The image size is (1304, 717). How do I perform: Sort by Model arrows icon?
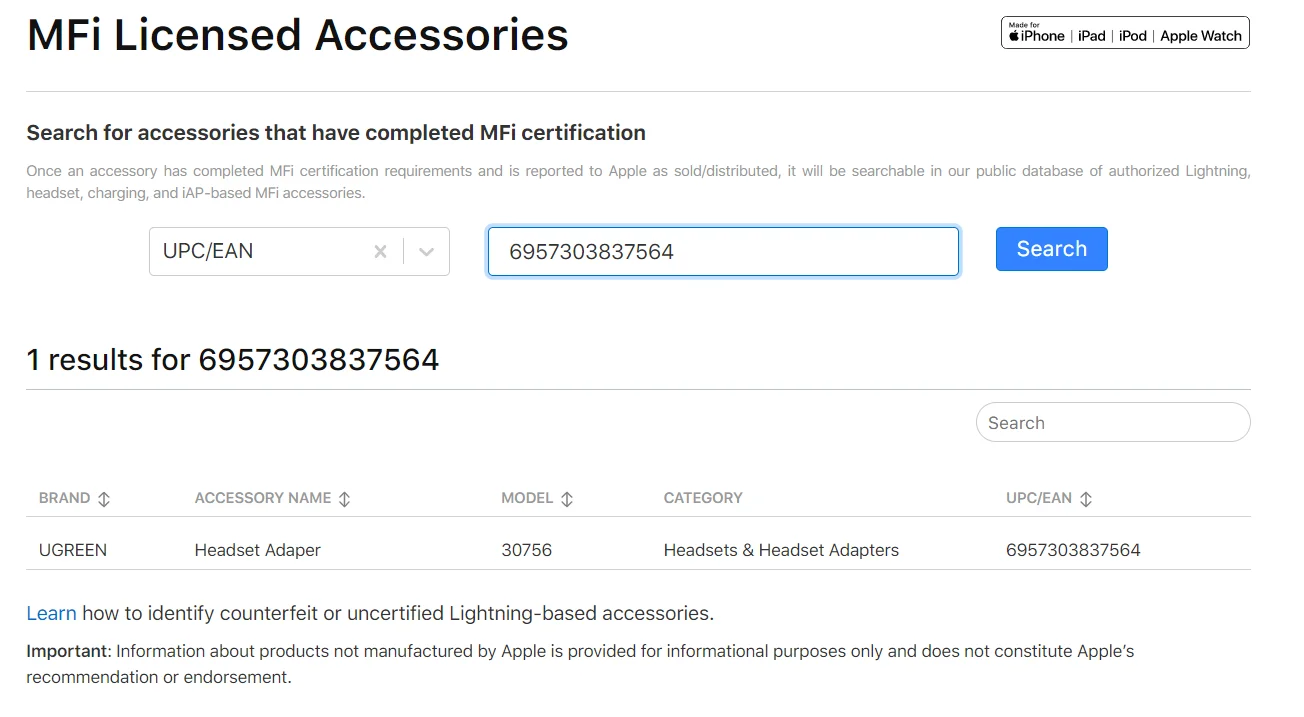click(567, 499)
